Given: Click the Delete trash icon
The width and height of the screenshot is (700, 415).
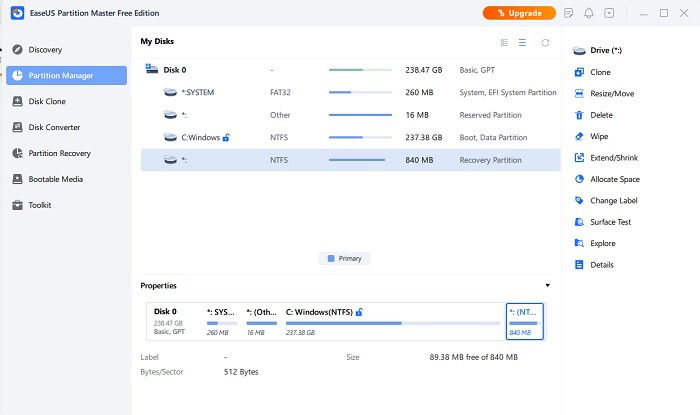Looking at the screenshot, I should coord(579,115).
